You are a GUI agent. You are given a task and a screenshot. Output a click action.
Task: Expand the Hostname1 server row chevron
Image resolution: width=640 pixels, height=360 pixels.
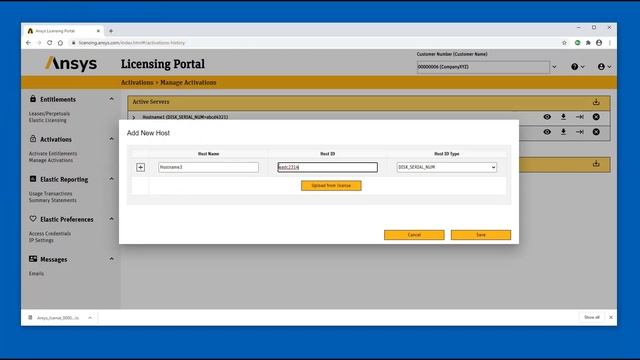133,118
